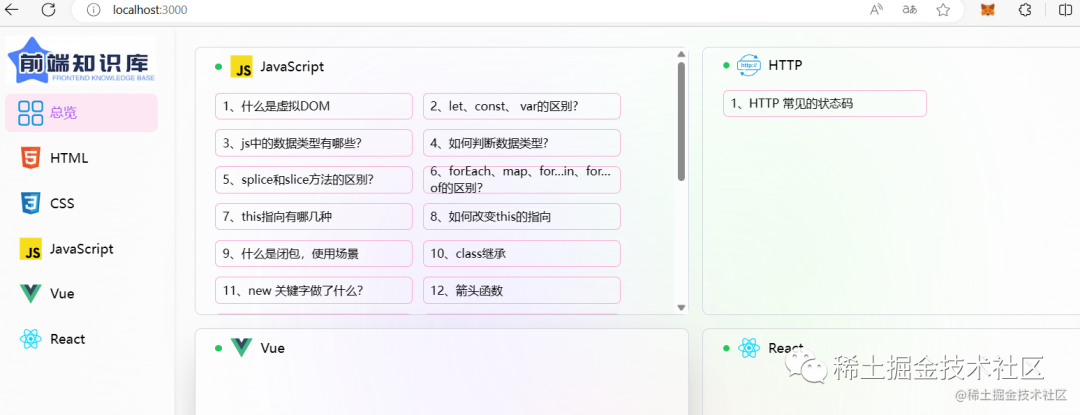Screen dimensions: 1080x415
Task: Open question 11、new 关键字做了什么
Action: [314, 290]
